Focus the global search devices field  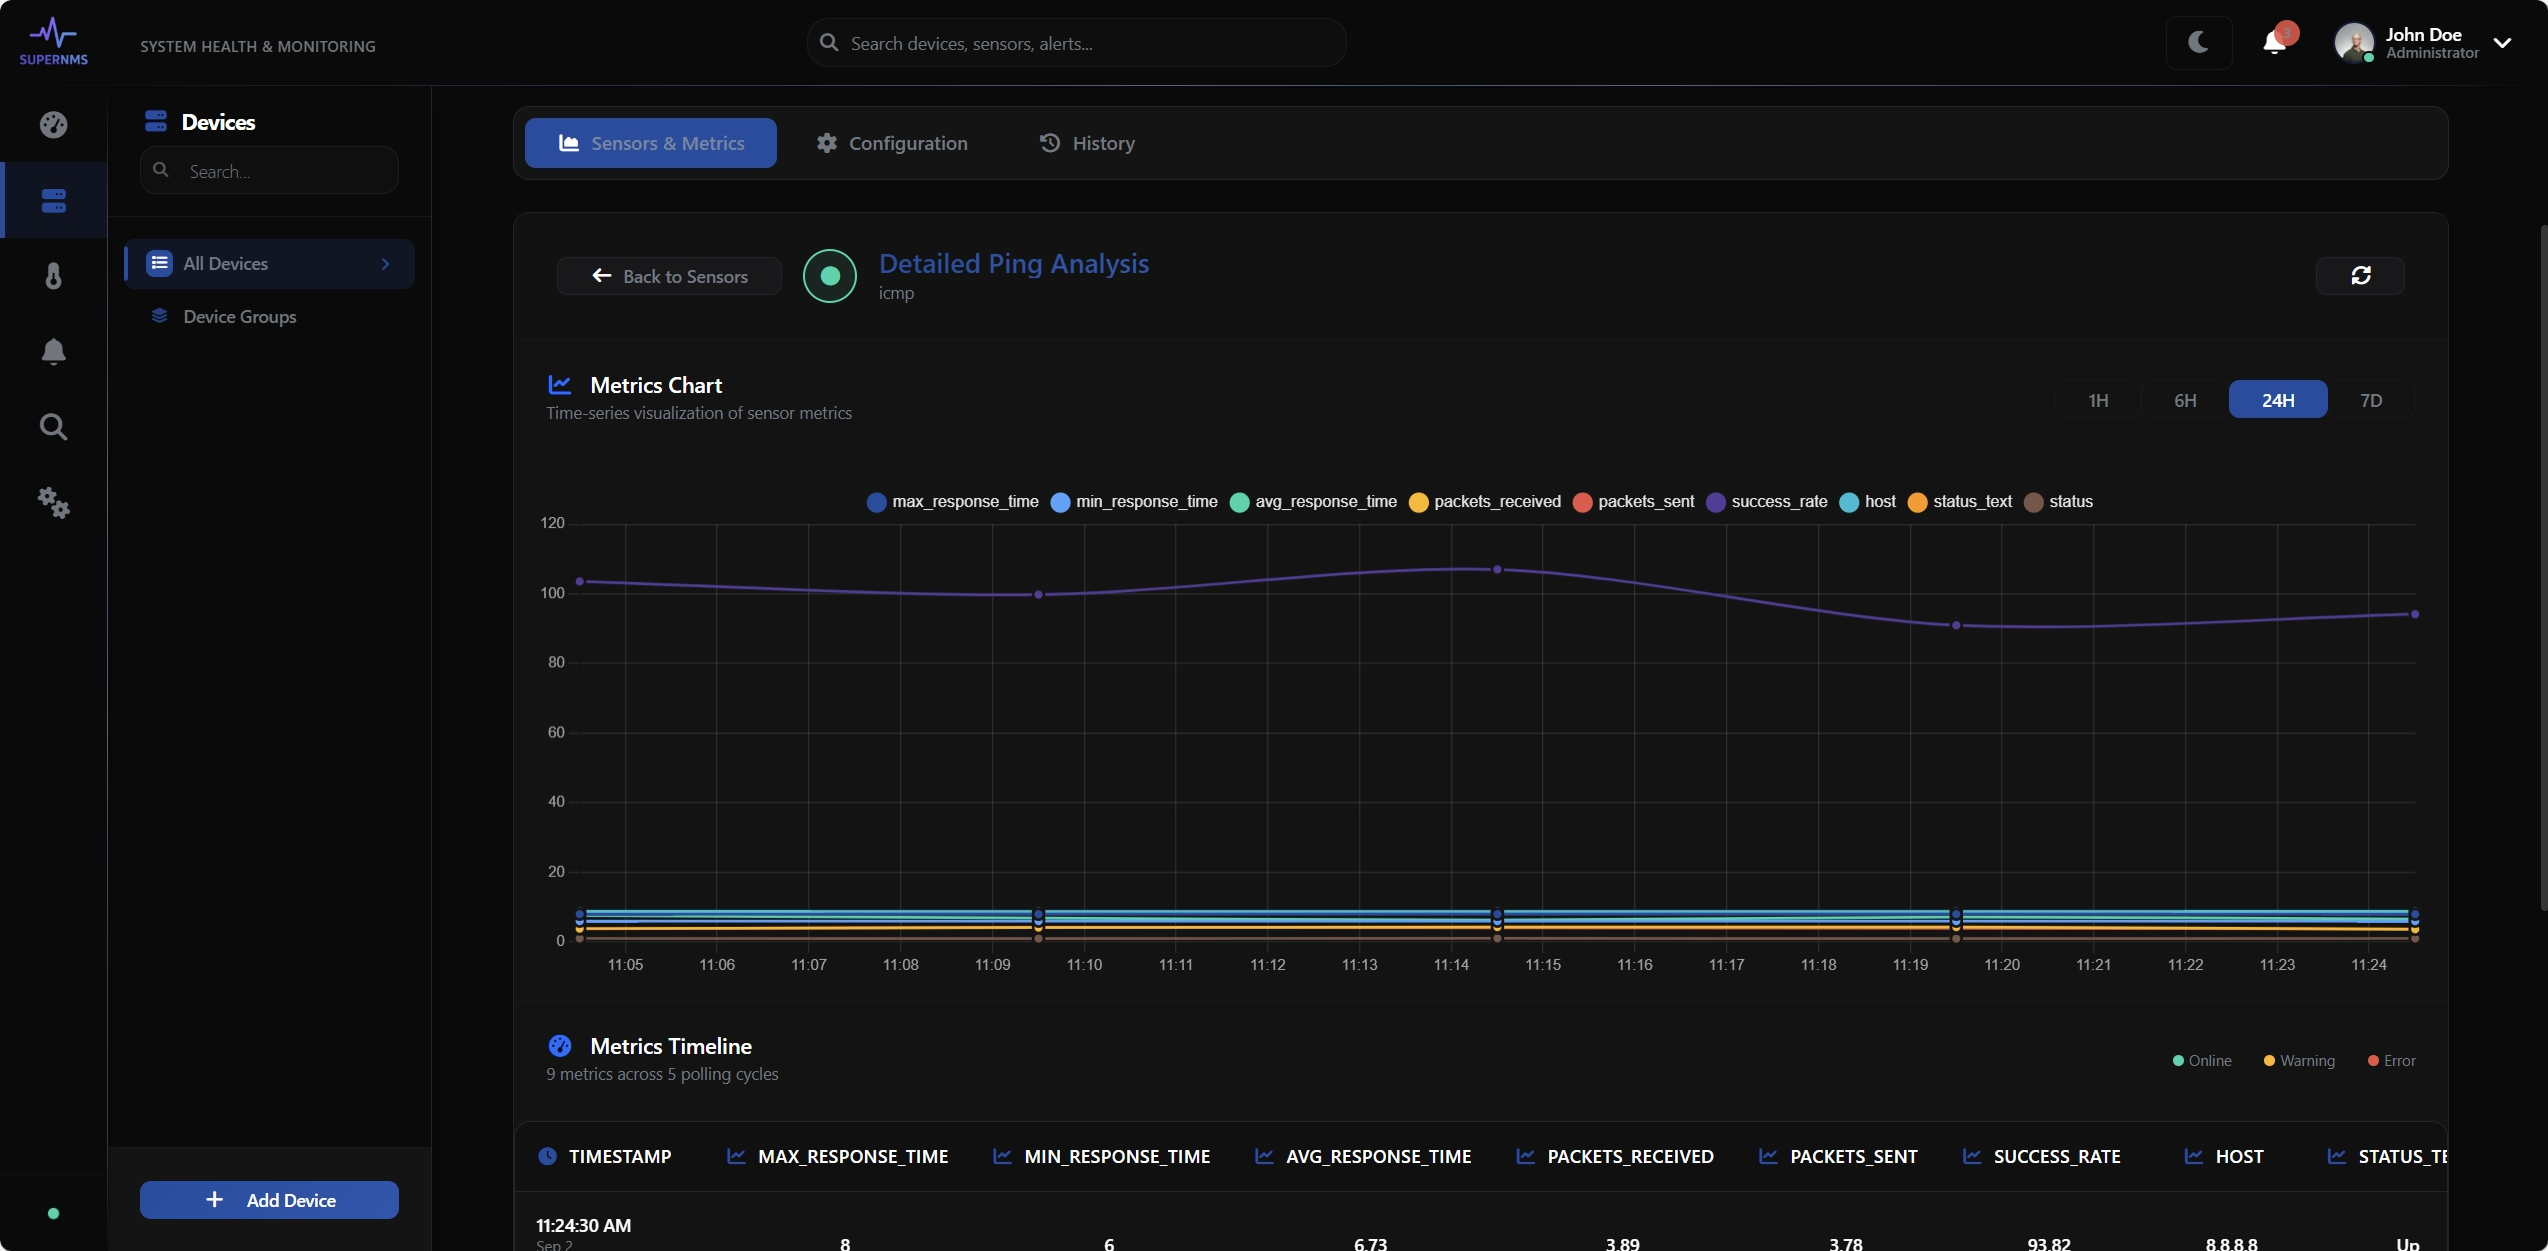pyautogui.click(x=1076, y=43)
